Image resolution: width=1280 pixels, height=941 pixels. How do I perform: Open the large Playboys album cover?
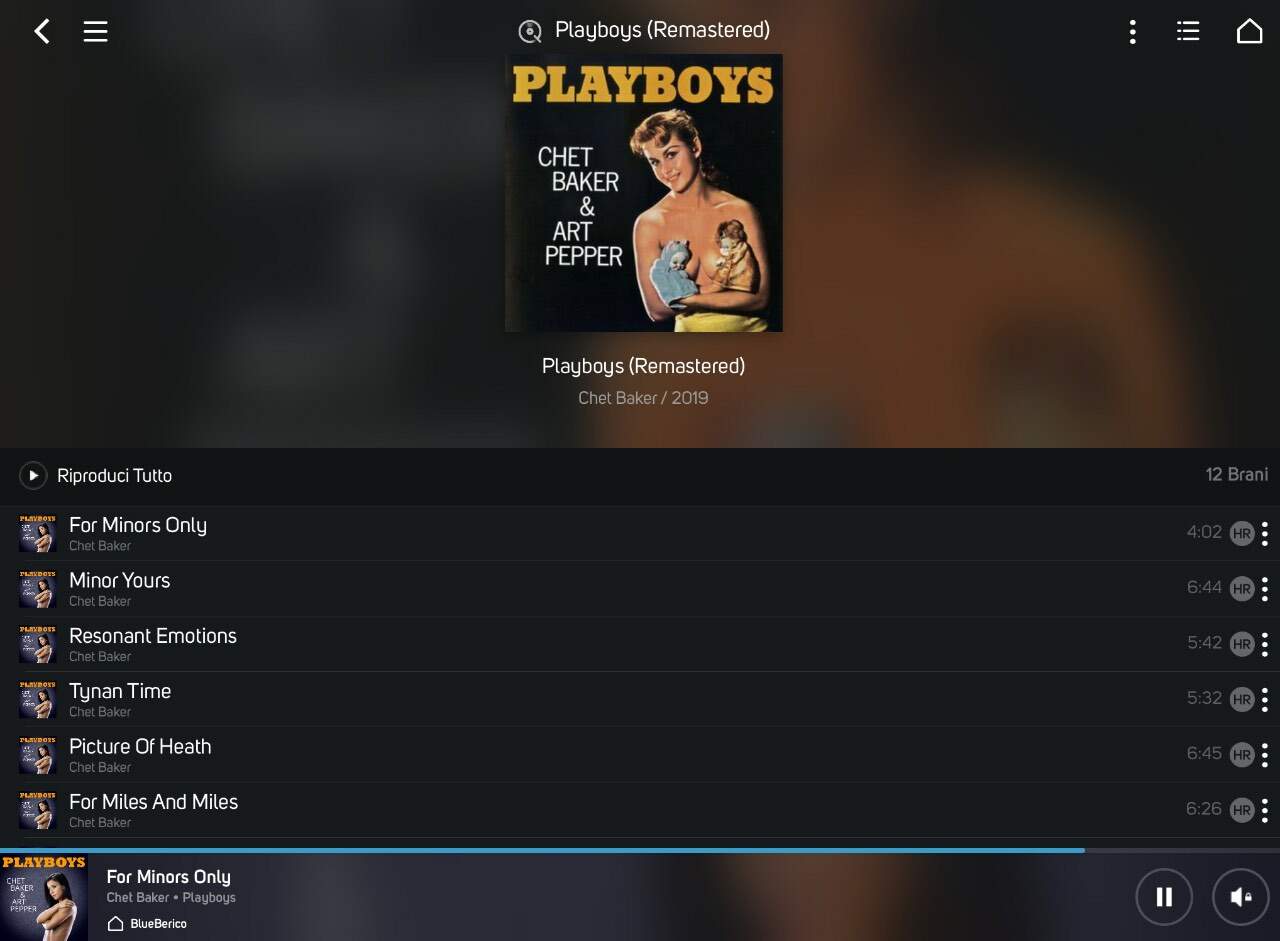pyautogui.click(x=644, y=193)
